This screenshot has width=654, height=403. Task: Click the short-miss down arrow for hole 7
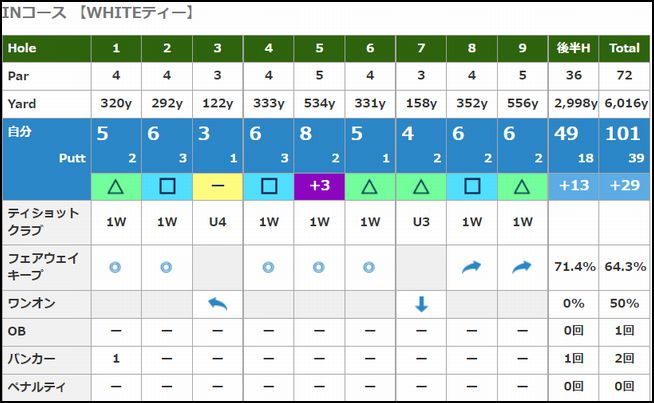[x=421, y=304]
